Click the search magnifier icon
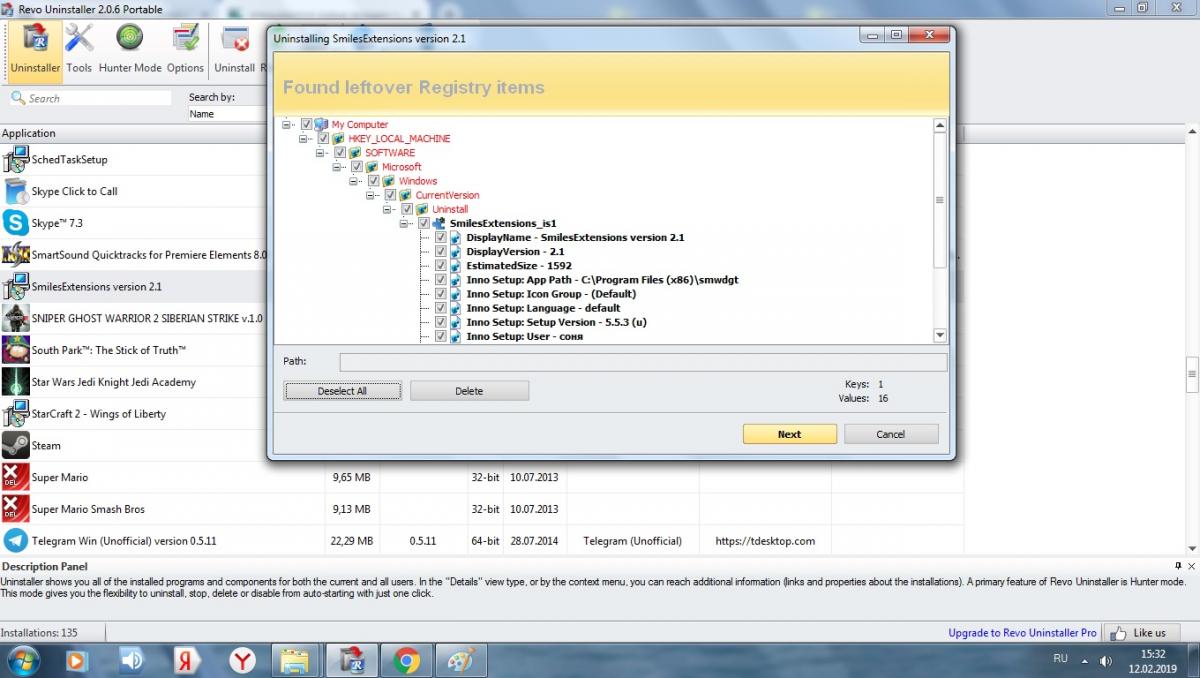Image resolution: width=1200 pixels, height=678 pixels. point(18,98)
